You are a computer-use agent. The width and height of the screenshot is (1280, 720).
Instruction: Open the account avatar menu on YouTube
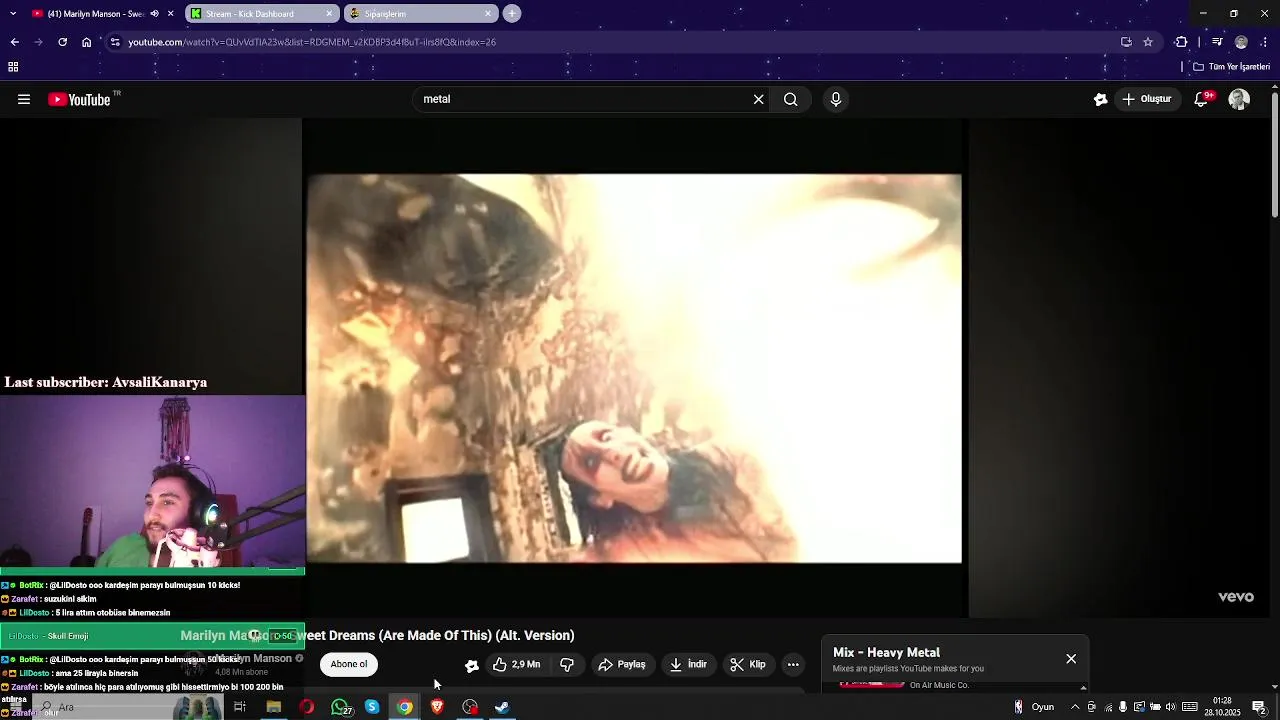tap(1239, 99)
